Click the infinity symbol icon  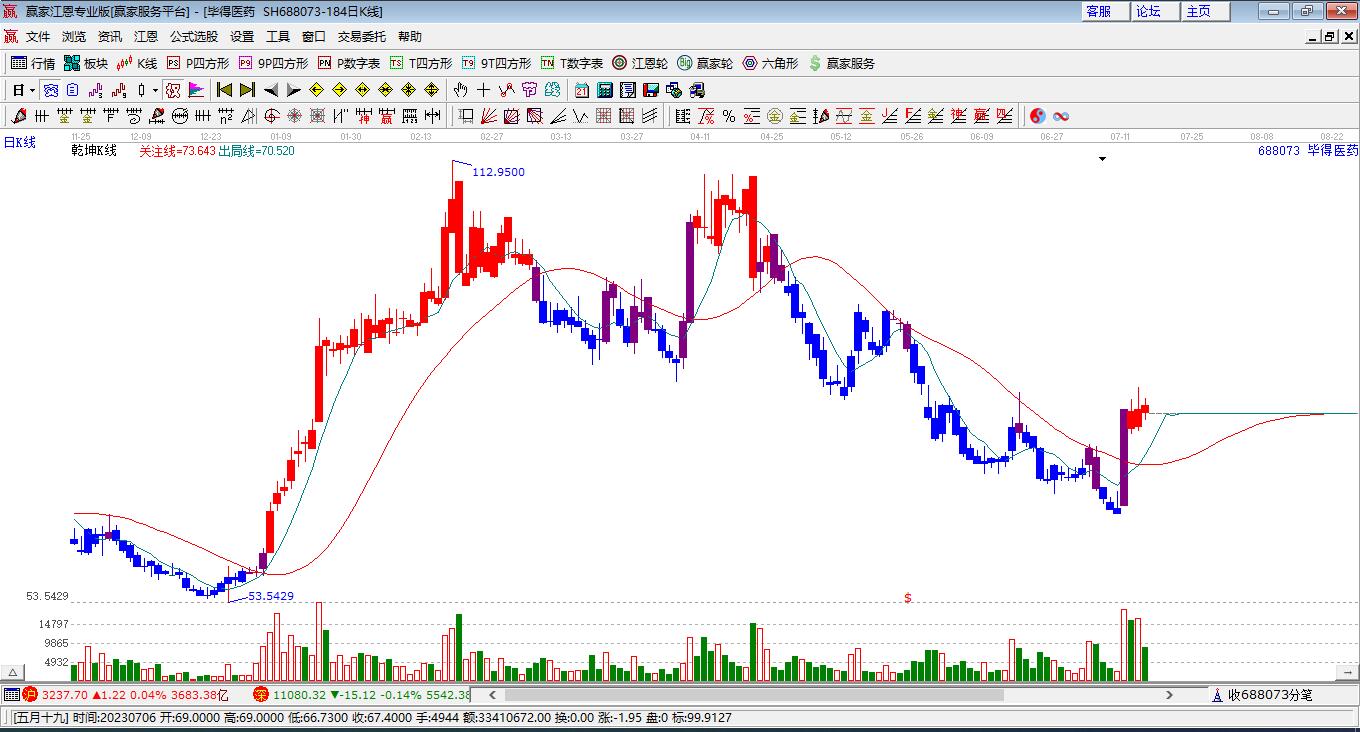click(1061, 116)
